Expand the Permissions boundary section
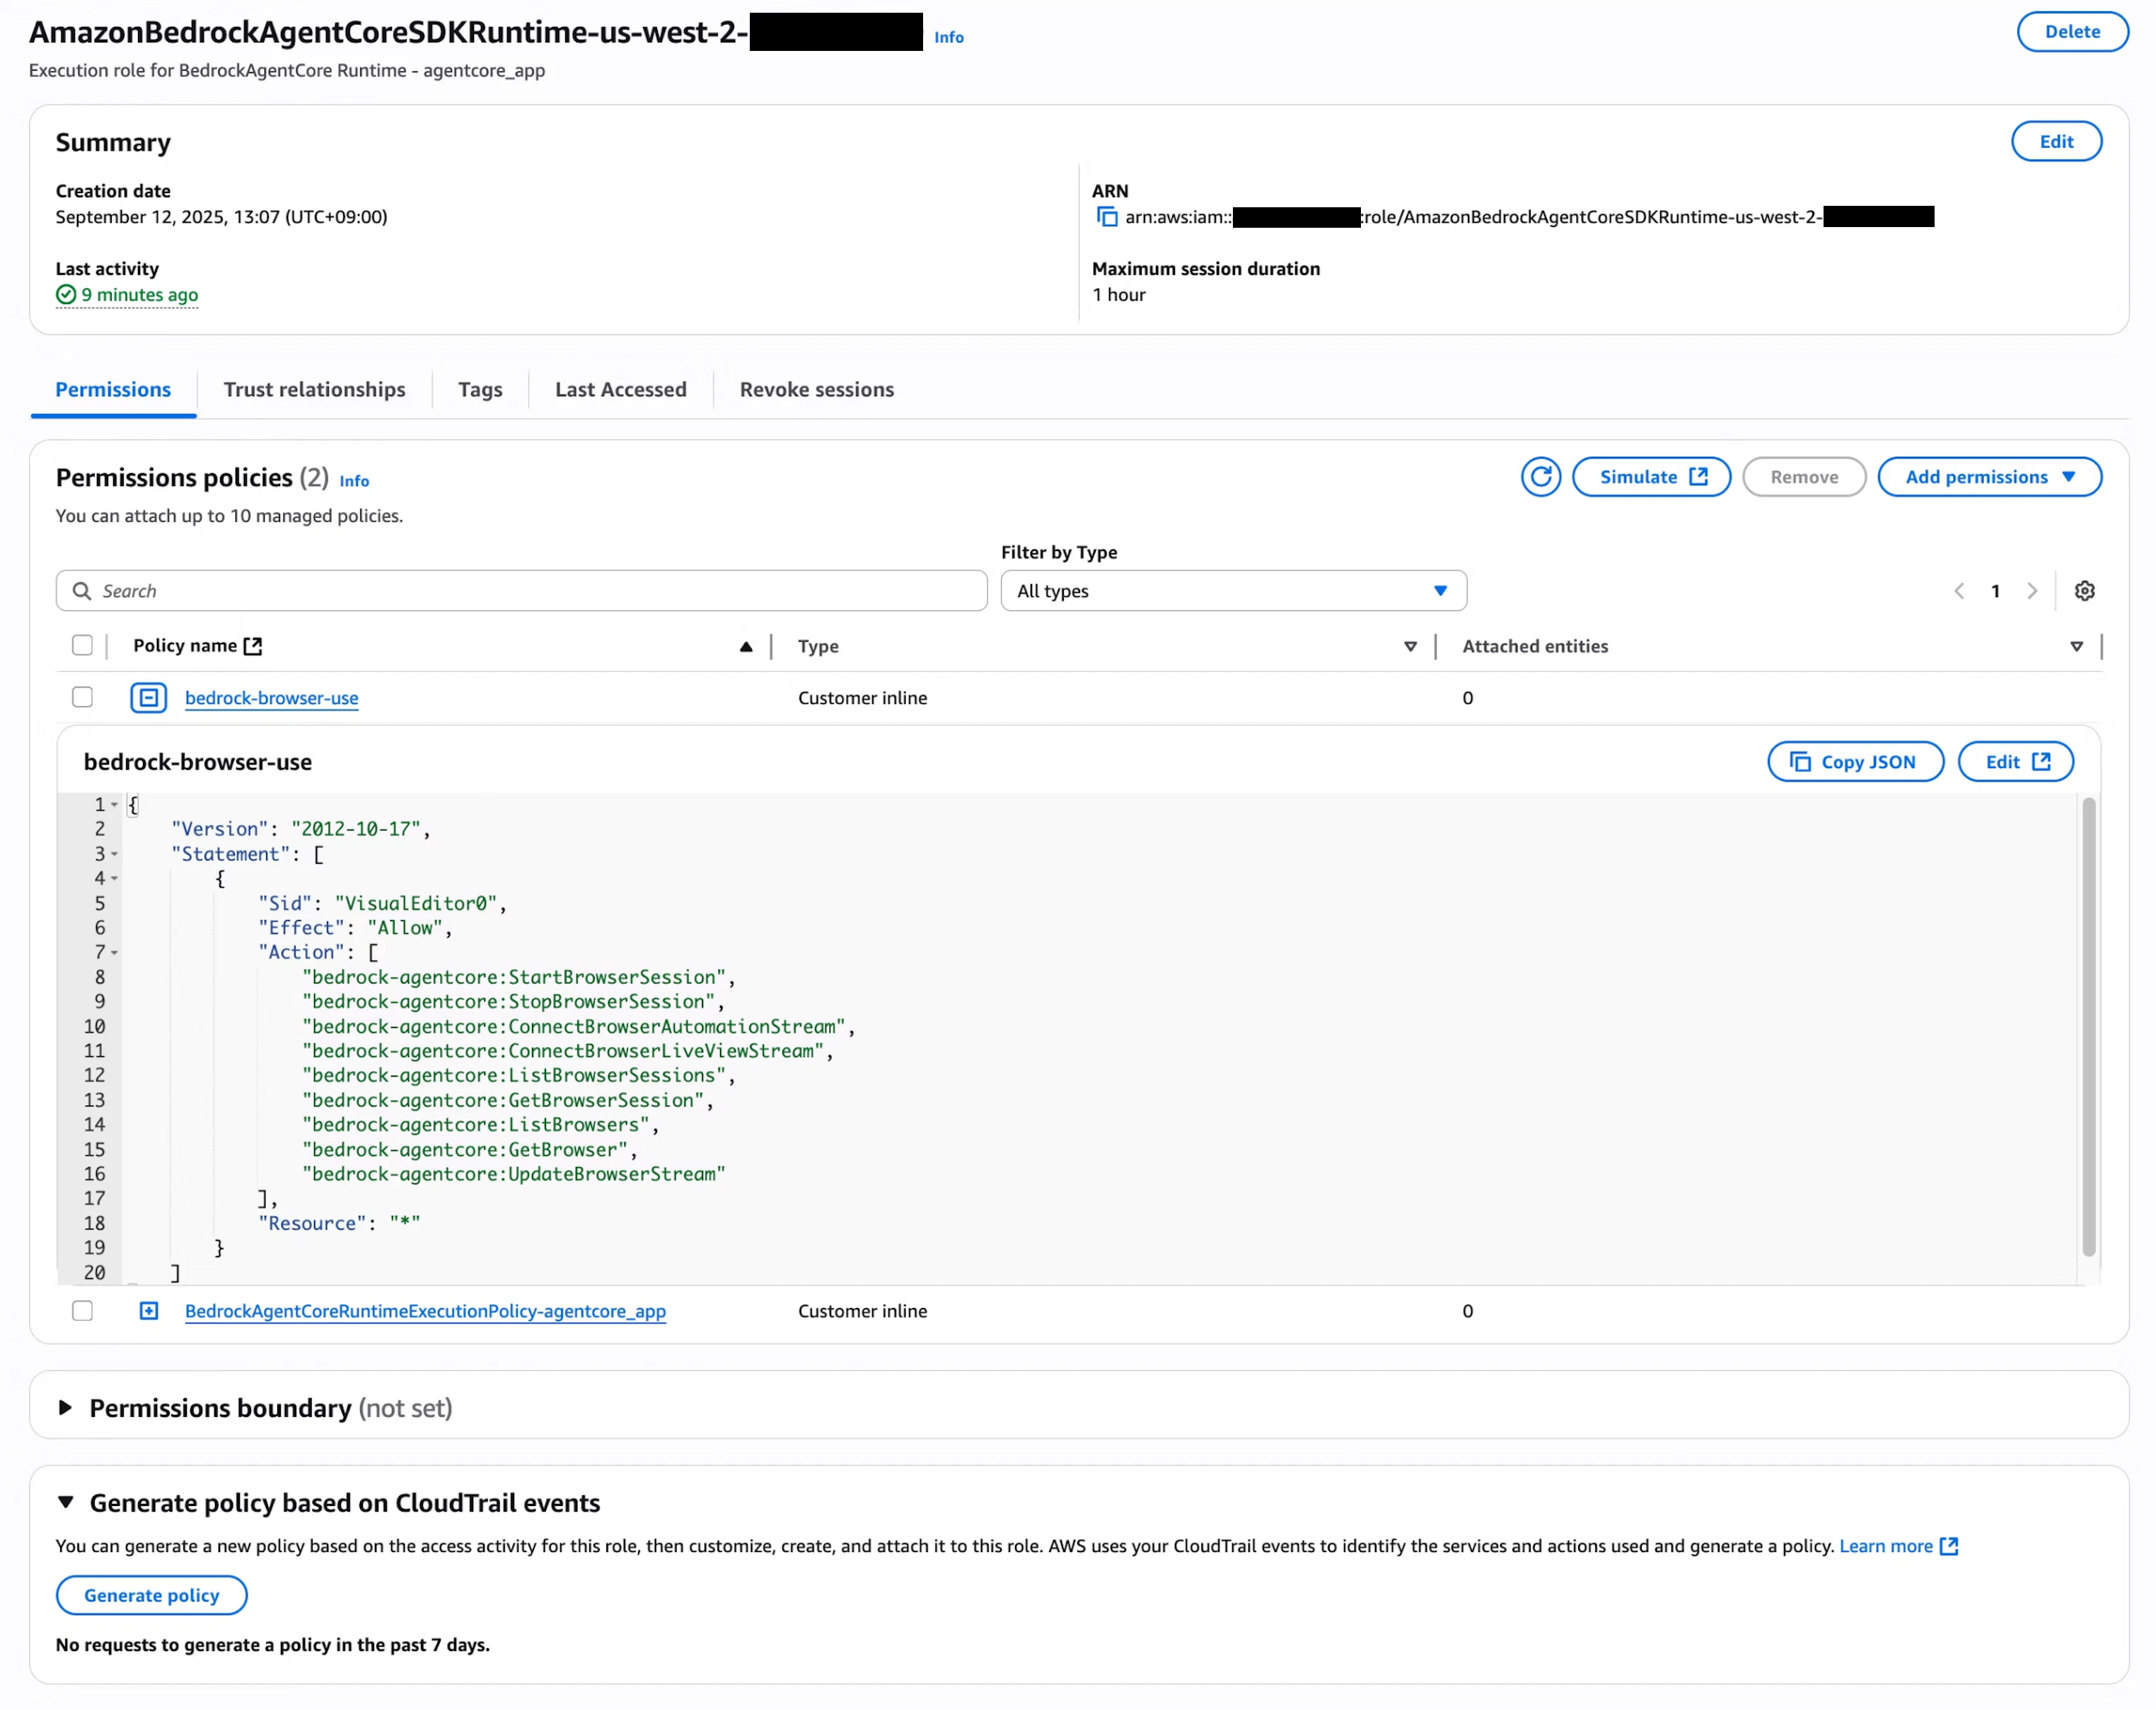The width and height of the screenshot is (2156, 1709). (65, 1408)
